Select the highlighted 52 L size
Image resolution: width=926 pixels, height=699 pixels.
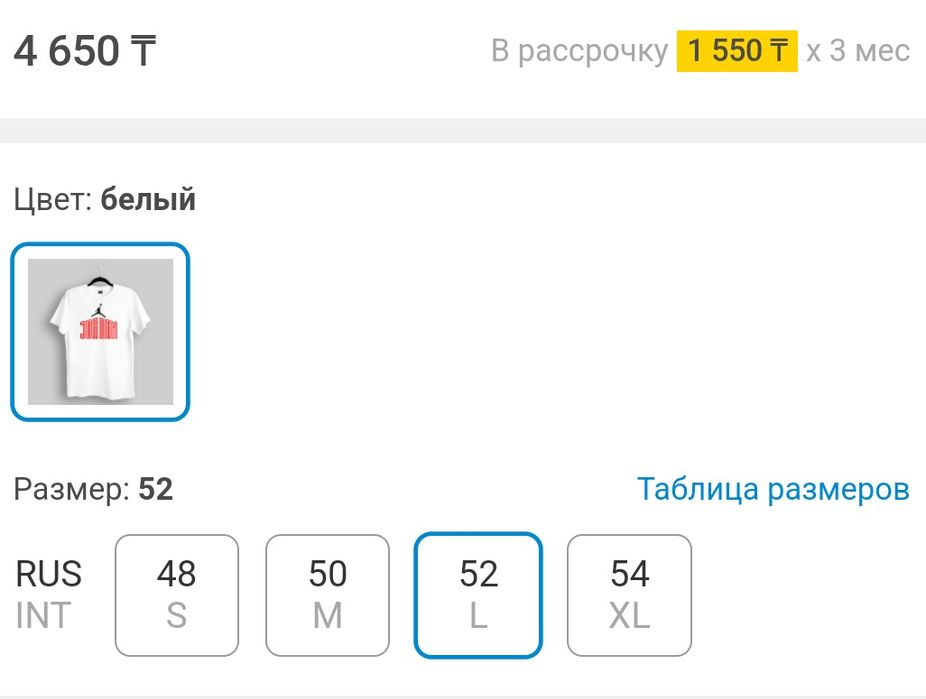(478, 595)
